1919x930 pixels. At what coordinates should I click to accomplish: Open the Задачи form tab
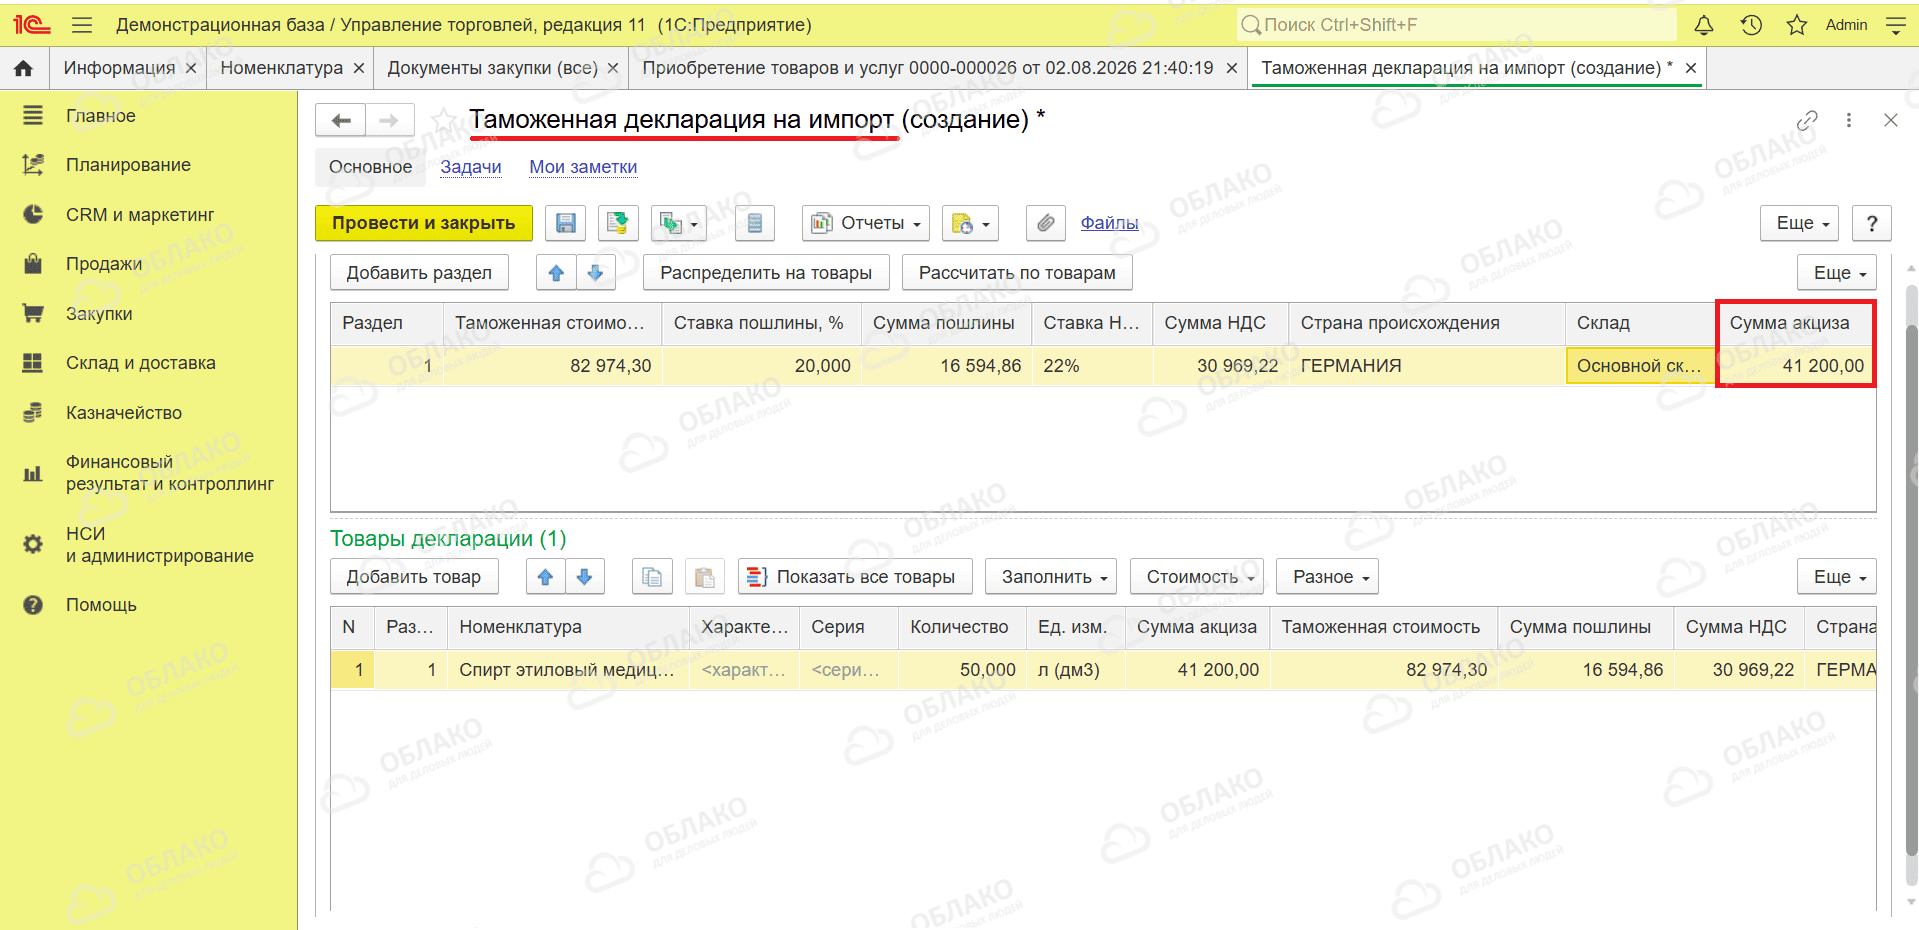(x=471, y=167)
